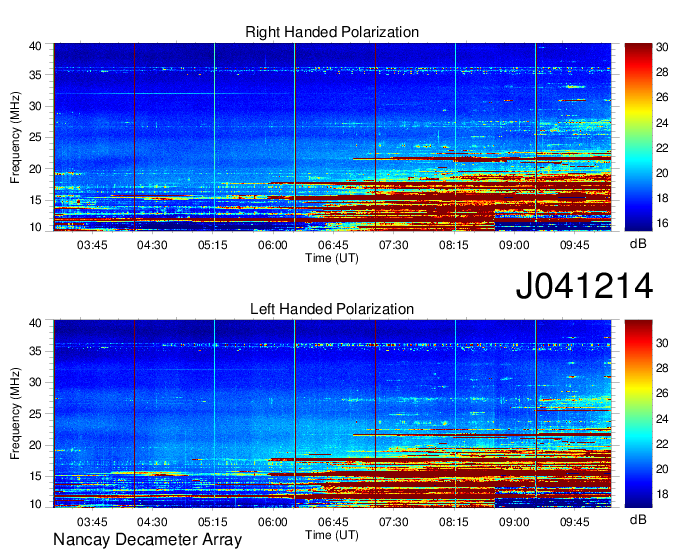Click the 24 dB value on upper colorbar
The image size is (680, 552).
coord(662,123)
